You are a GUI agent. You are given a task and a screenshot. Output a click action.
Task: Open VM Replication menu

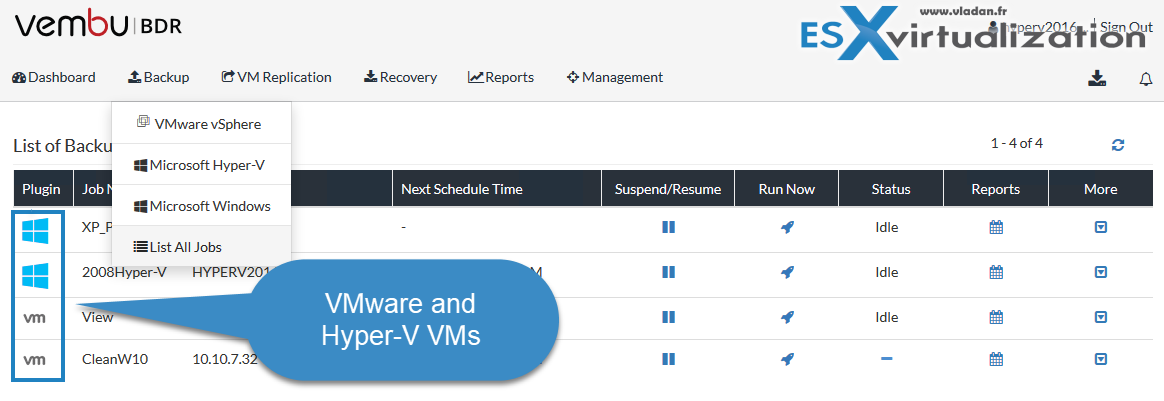(x=276, y=77)
